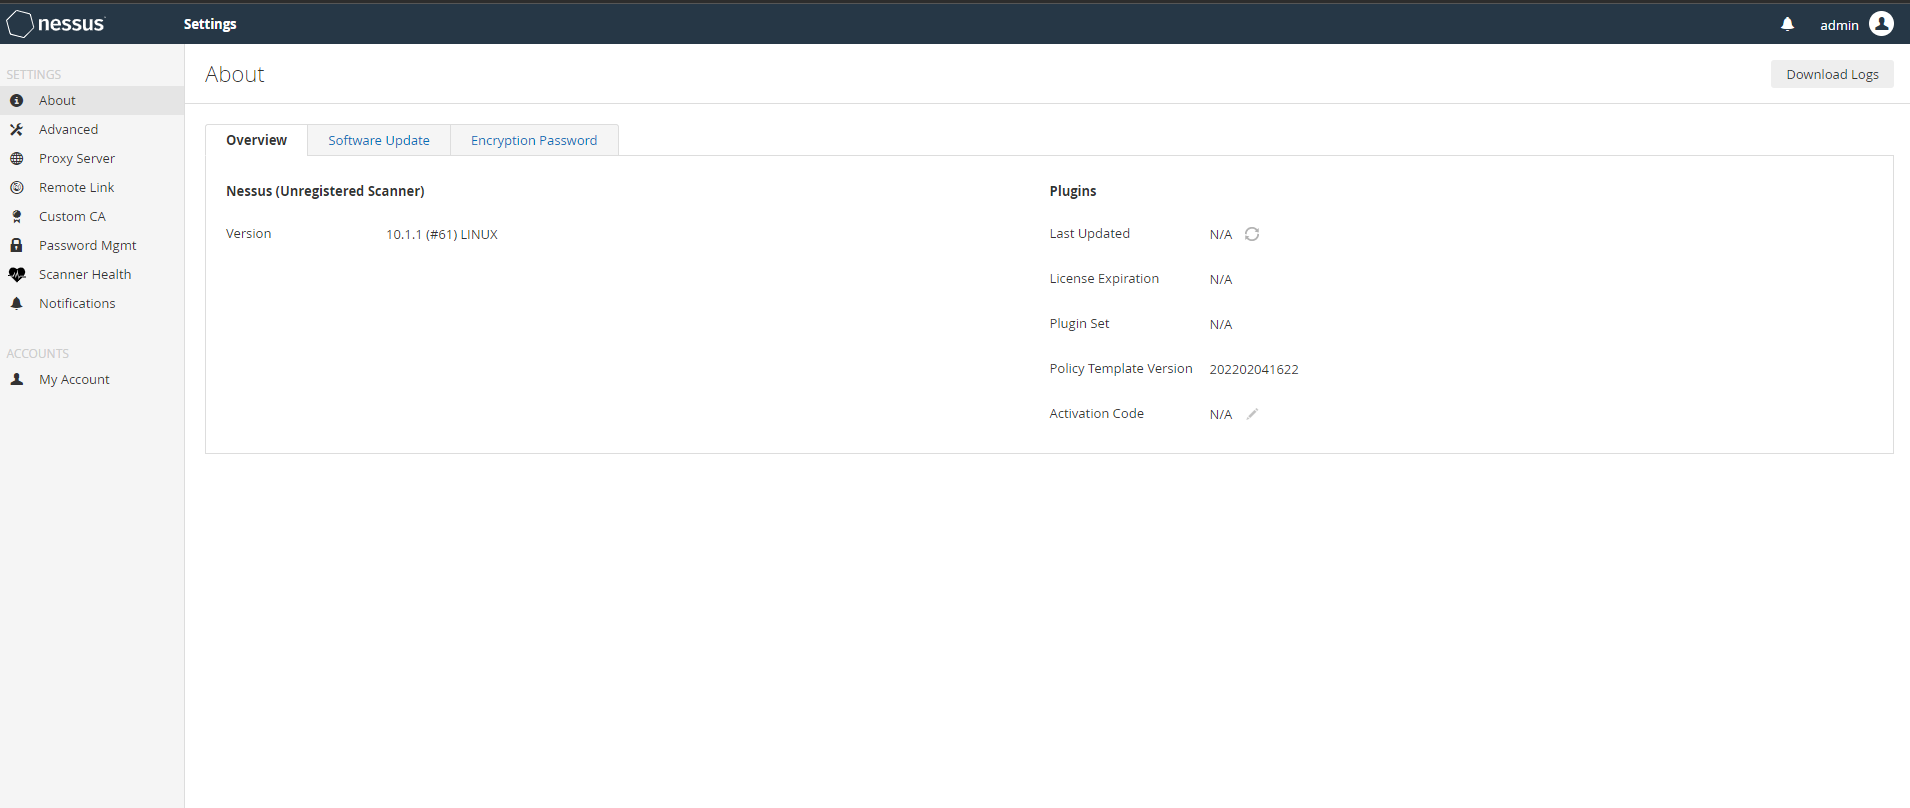Click version value 10.1.1 (#61) LINUX
The height and width of the screenshot is (808, 1910).
click(442, 234)
